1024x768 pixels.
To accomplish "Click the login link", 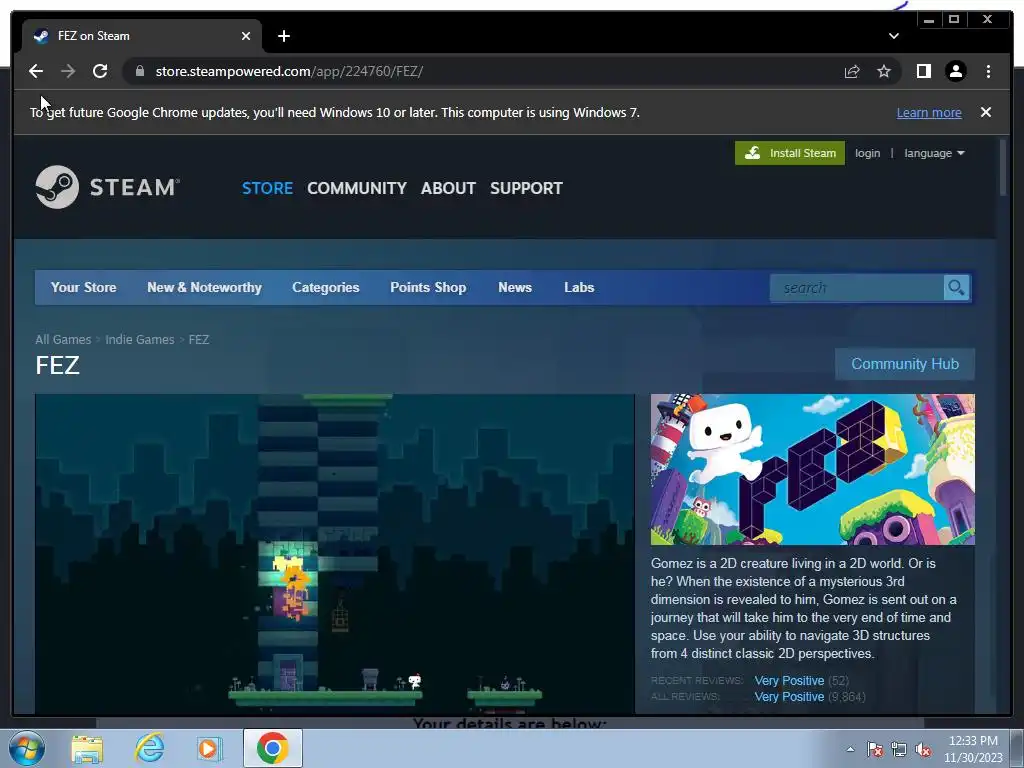I will coord(867,153).
